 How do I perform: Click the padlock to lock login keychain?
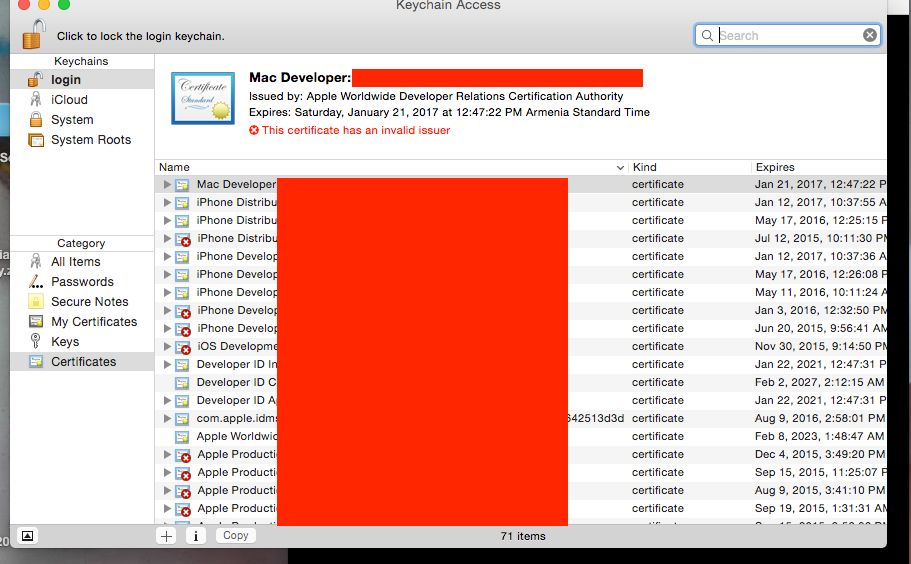coord(34,34)
